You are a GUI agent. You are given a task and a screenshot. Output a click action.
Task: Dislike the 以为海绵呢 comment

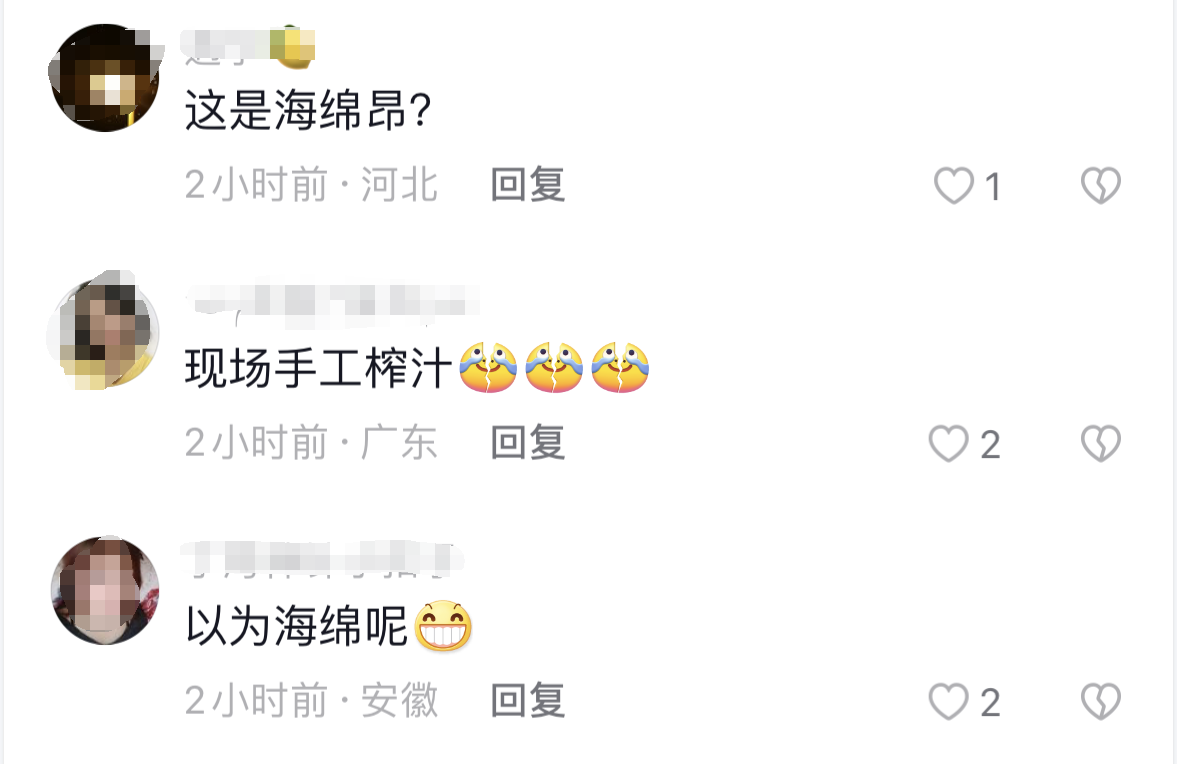[x=1100, y=702]
